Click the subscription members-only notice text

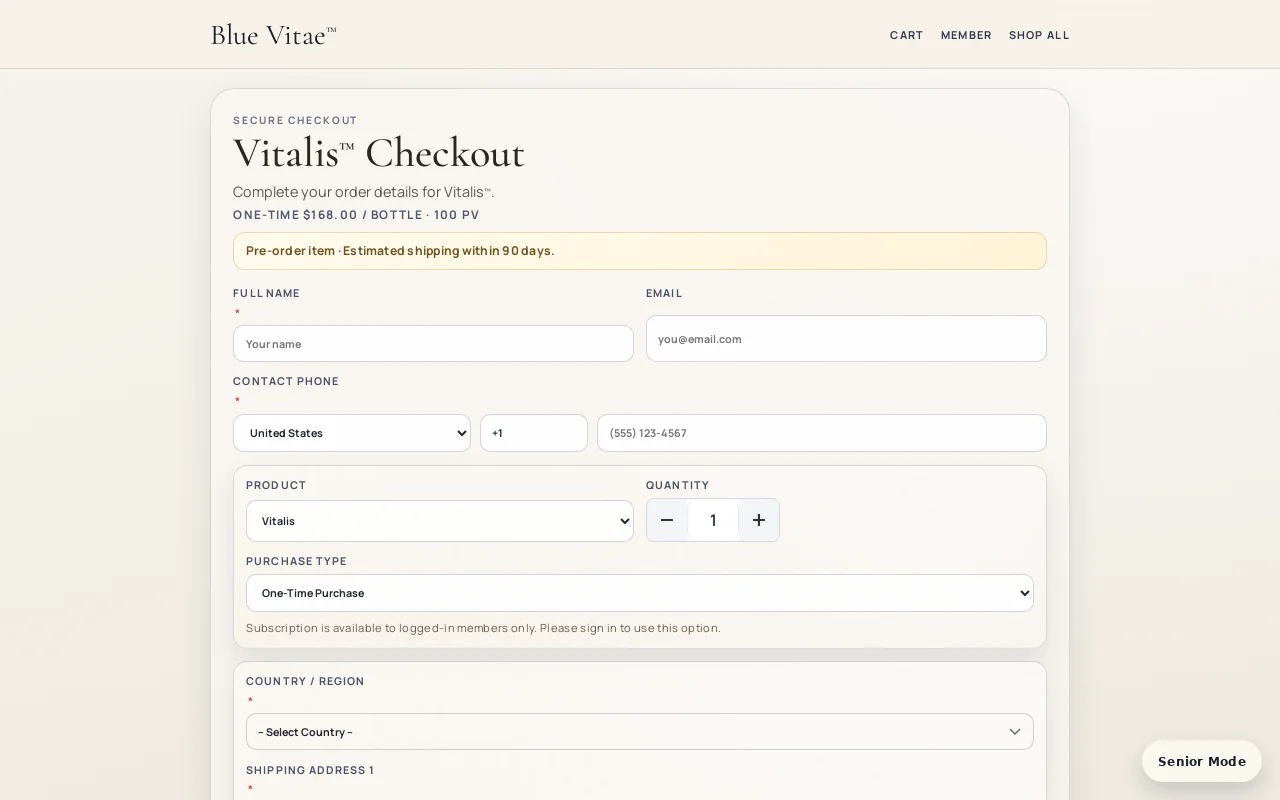[x=483, y=628]
